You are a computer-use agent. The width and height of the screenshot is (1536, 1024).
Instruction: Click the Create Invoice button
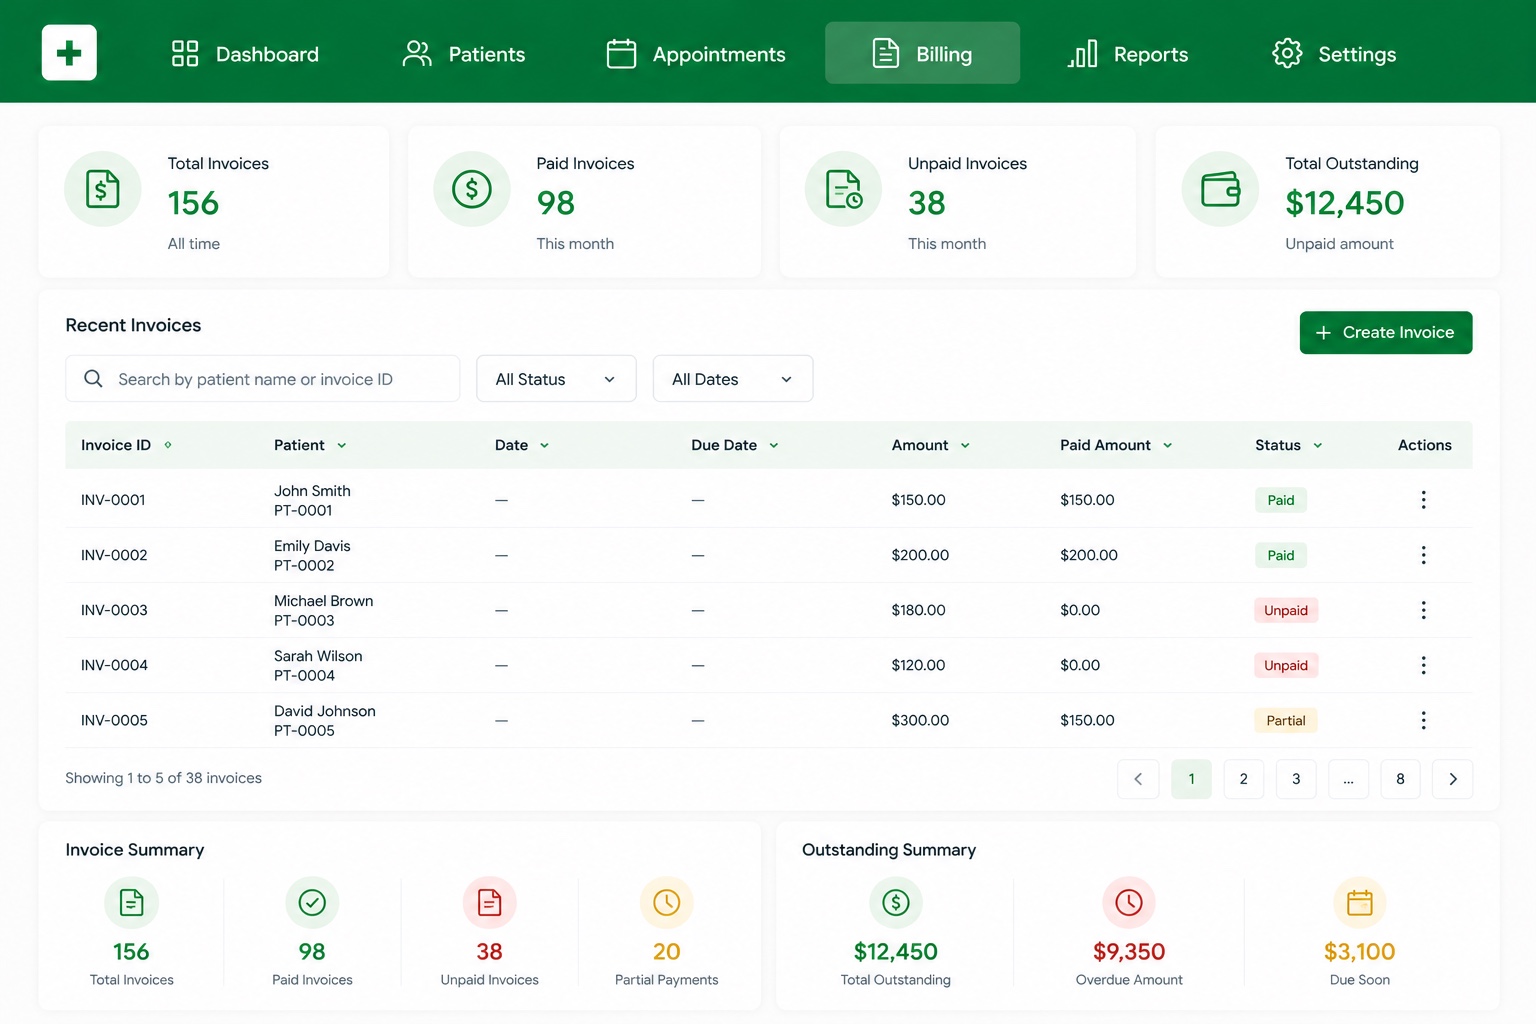pyautogui.click(x=1386, y=333)
